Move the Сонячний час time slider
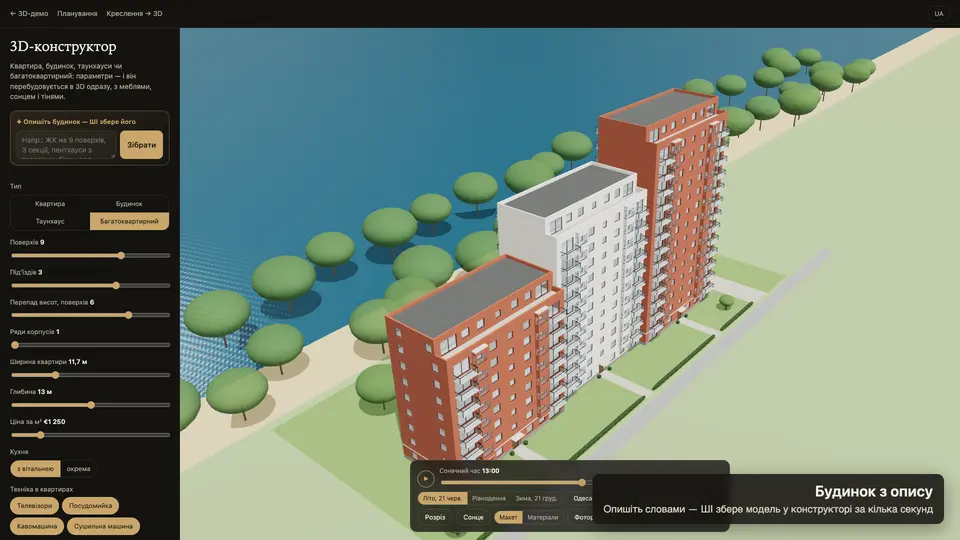 [516, 482]
